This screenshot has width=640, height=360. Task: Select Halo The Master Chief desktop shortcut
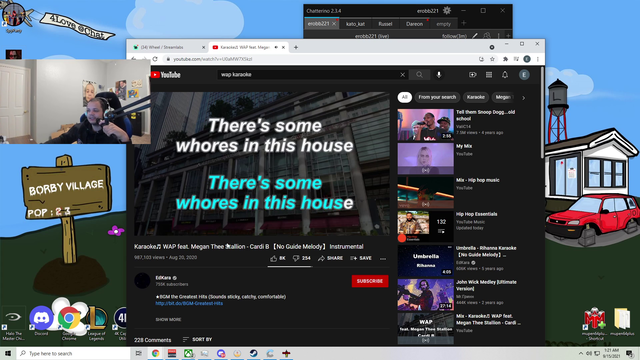point(13,323)
